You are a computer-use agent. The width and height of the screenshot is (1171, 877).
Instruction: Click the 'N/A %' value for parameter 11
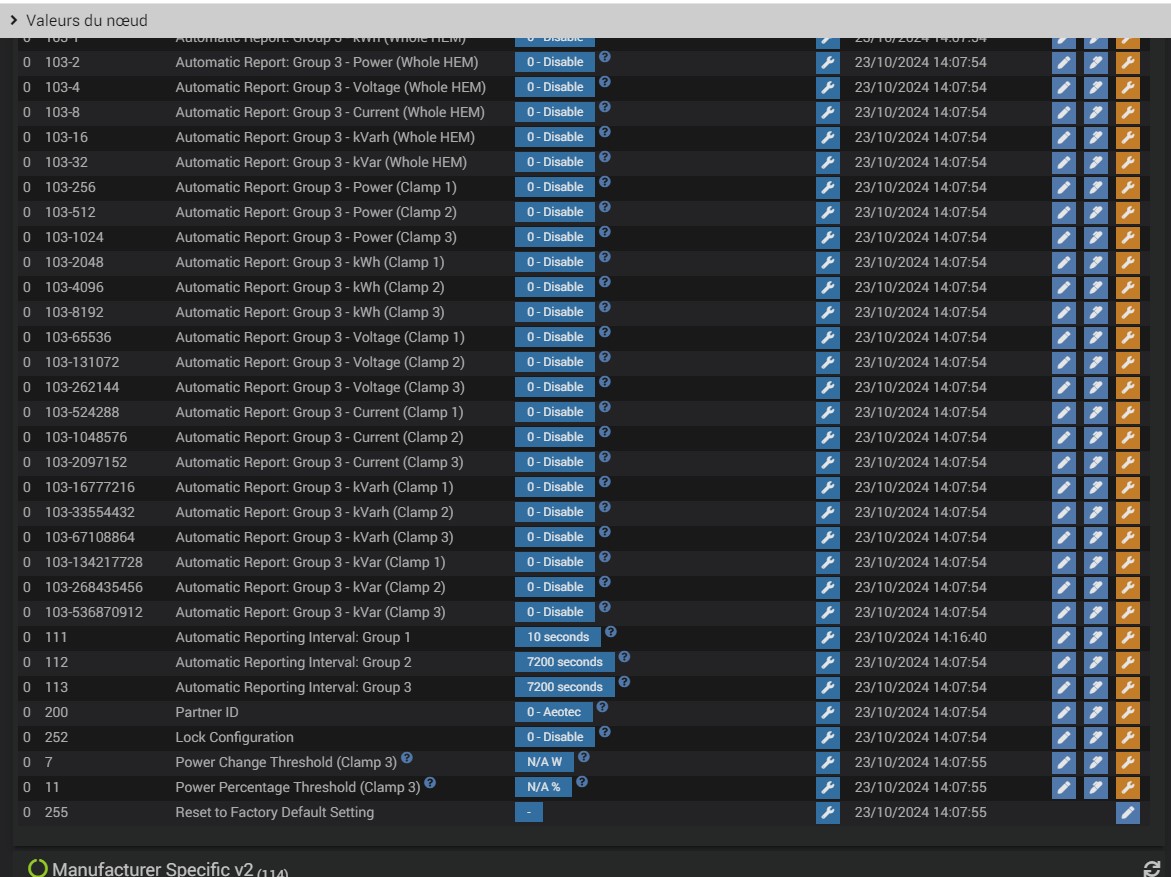pos(543,787)
